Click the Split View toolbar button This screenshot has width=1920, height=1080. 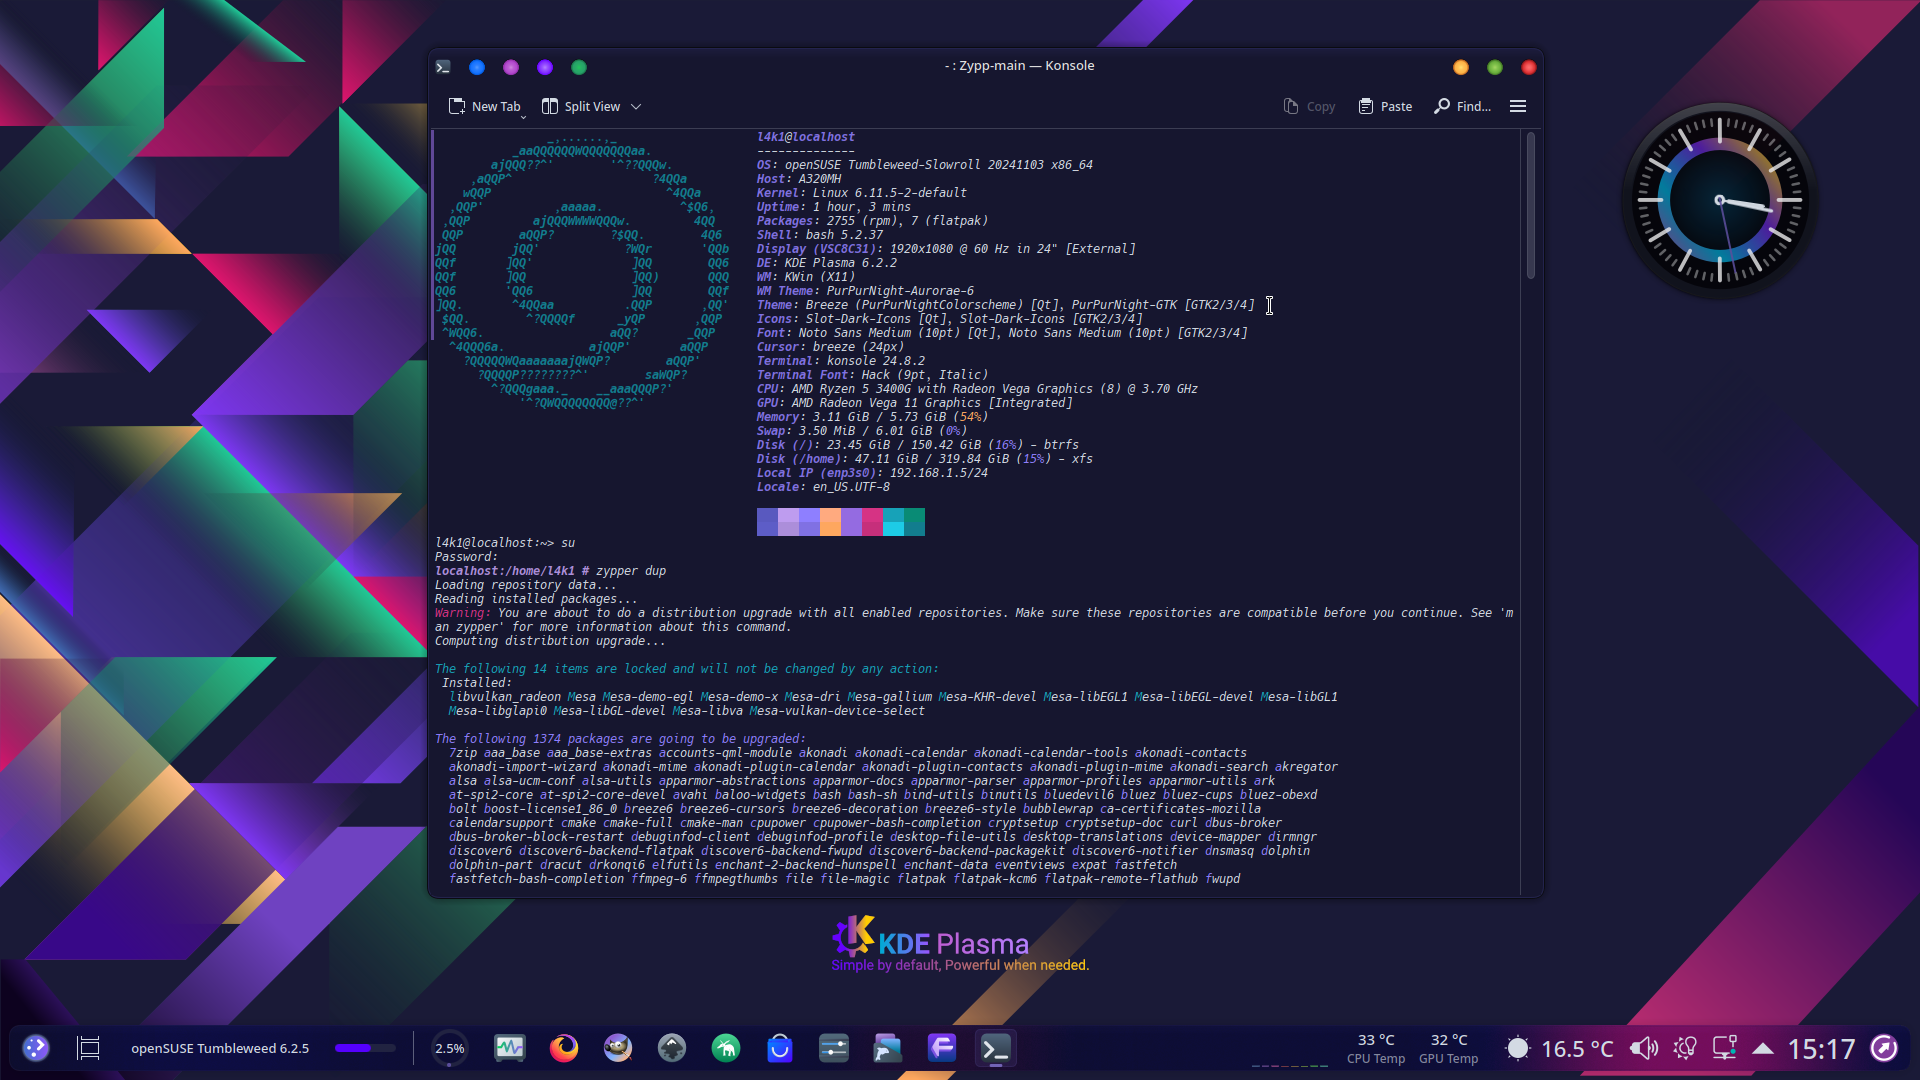pos(581,106)
